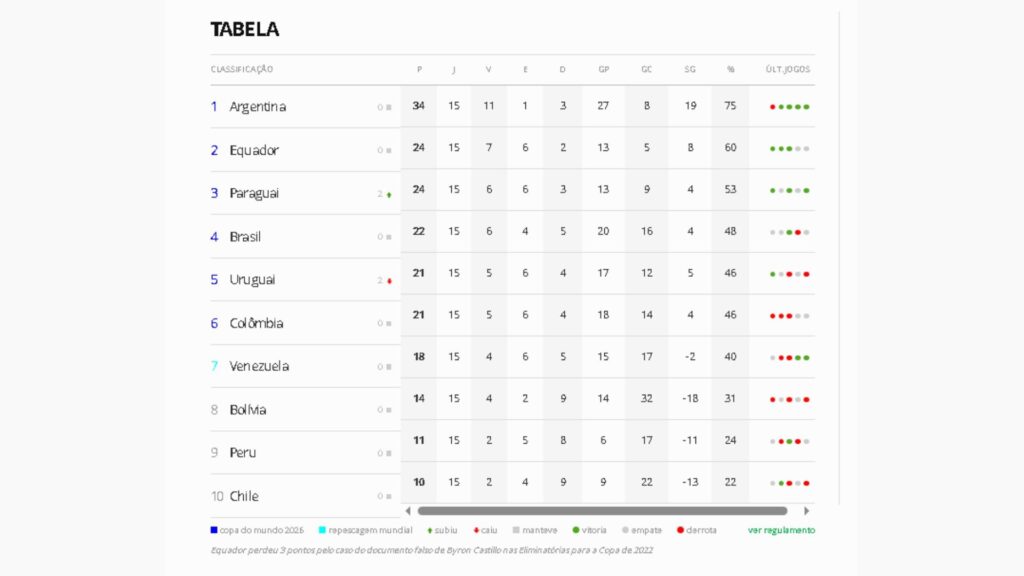The height and width of the screenshot is (576, 1024).
Task: Click the 'CLASSIFICAÇÃO' column header
Action: click(x=242, y=69)
